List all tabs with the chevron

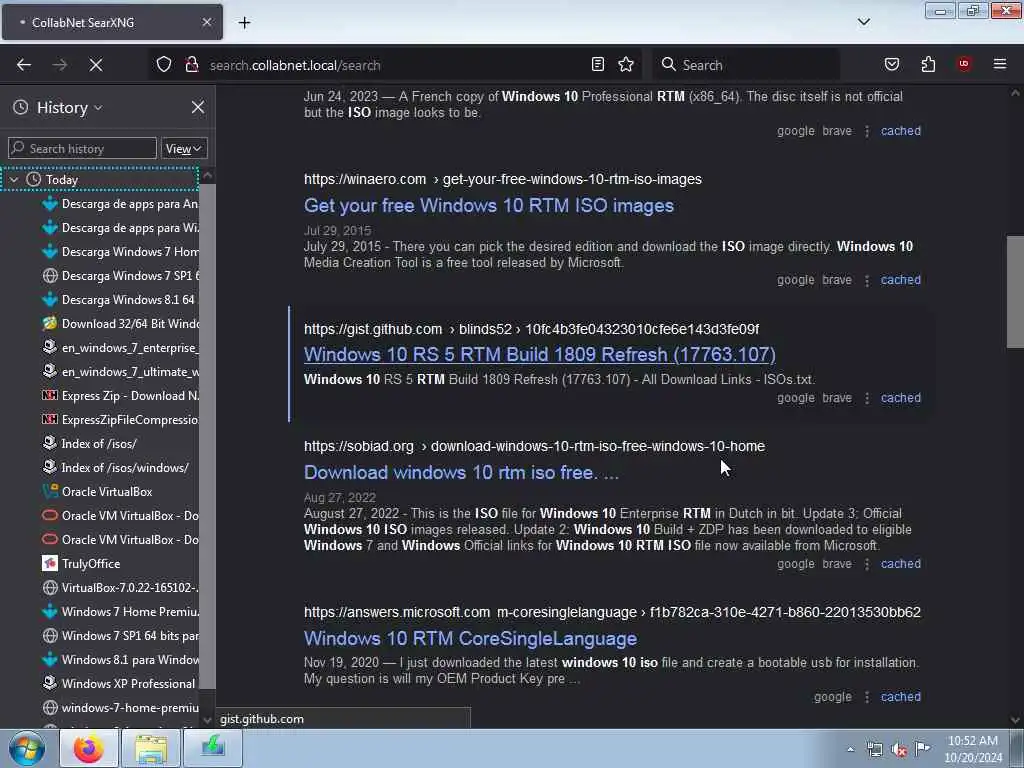tap(863, 22)
